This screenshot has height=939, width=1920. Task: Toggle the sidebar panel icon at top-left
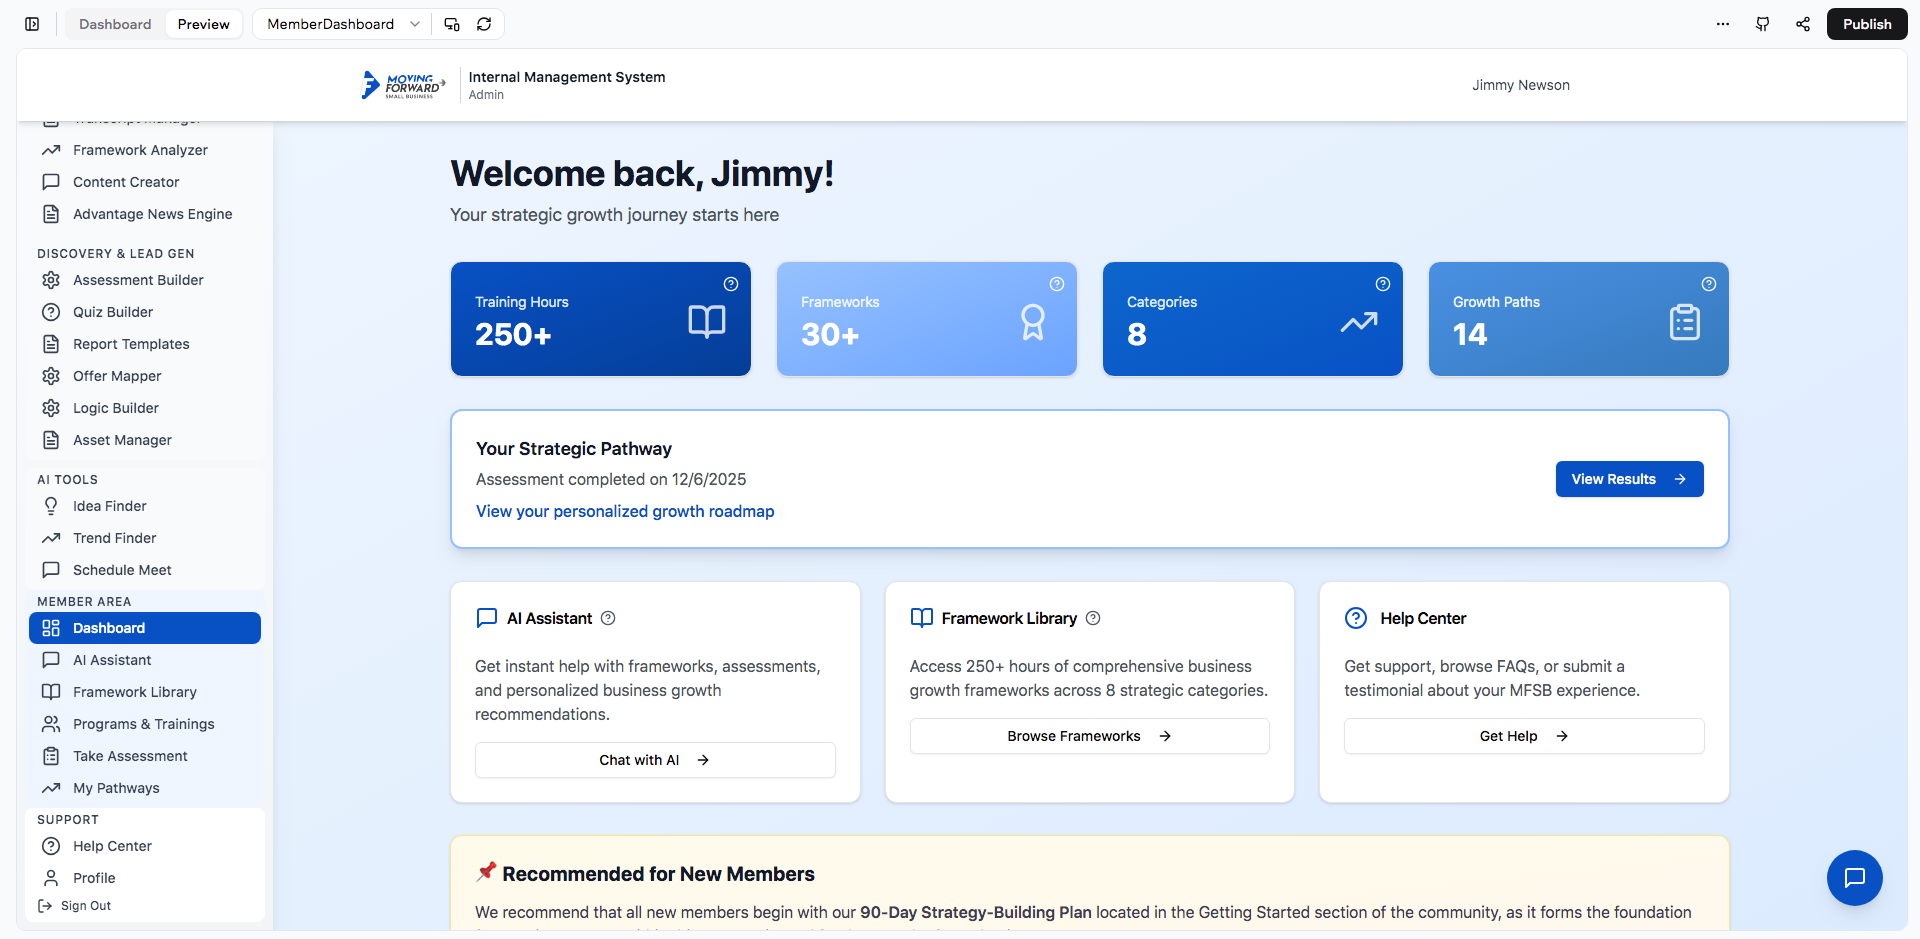click(x=32, y=24)
